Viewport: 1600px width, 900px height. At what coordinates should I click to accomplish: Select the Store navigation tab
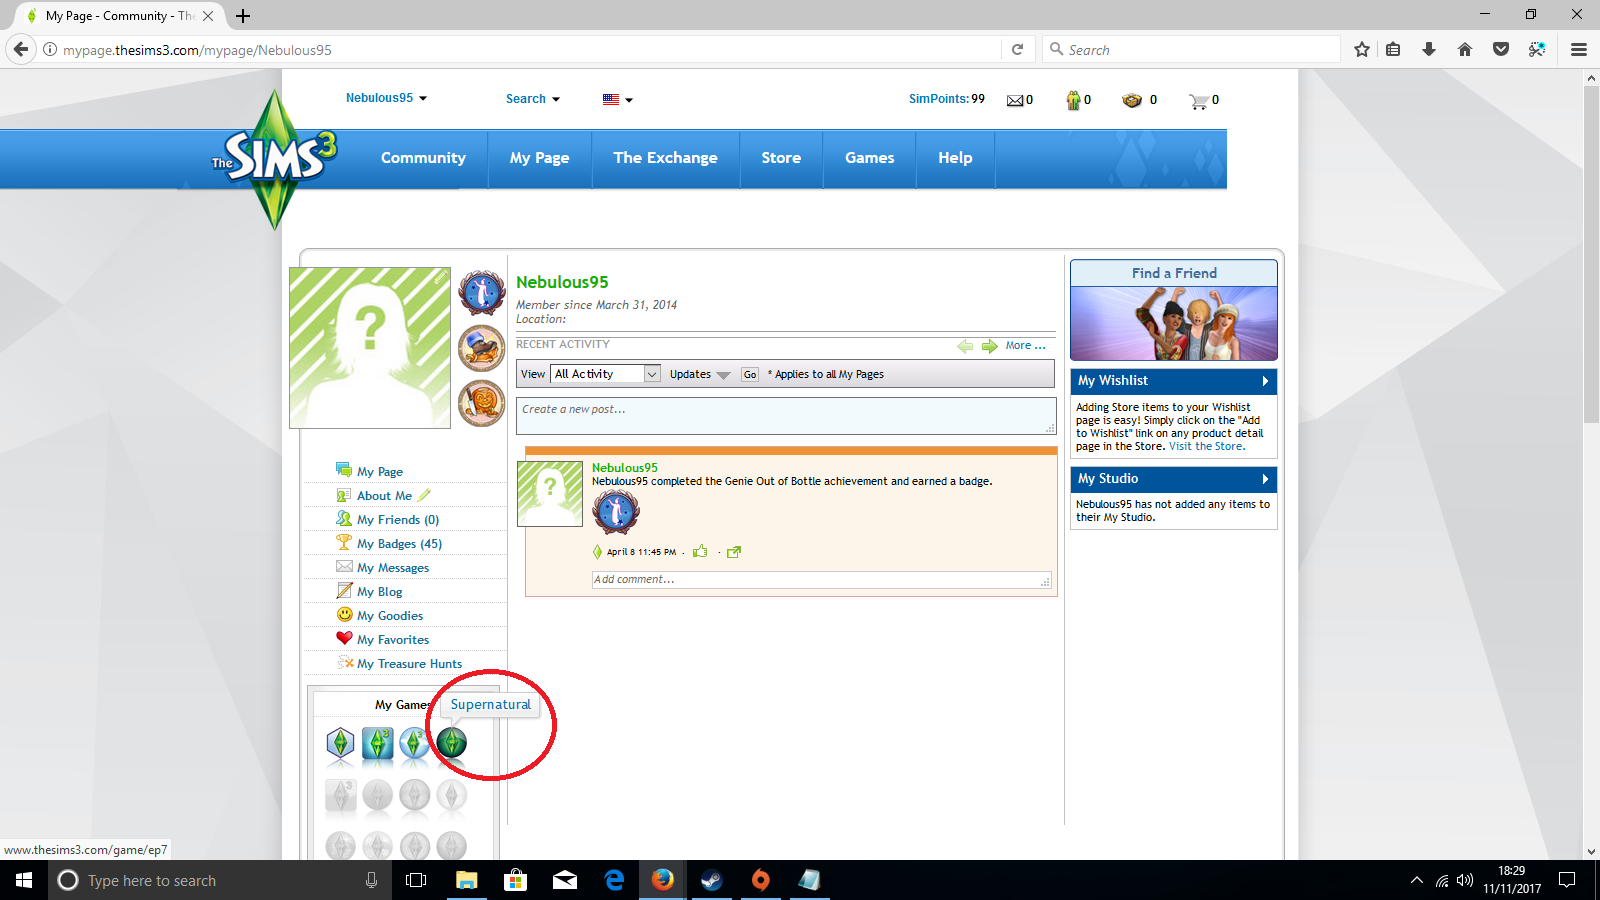coord(781,158)
